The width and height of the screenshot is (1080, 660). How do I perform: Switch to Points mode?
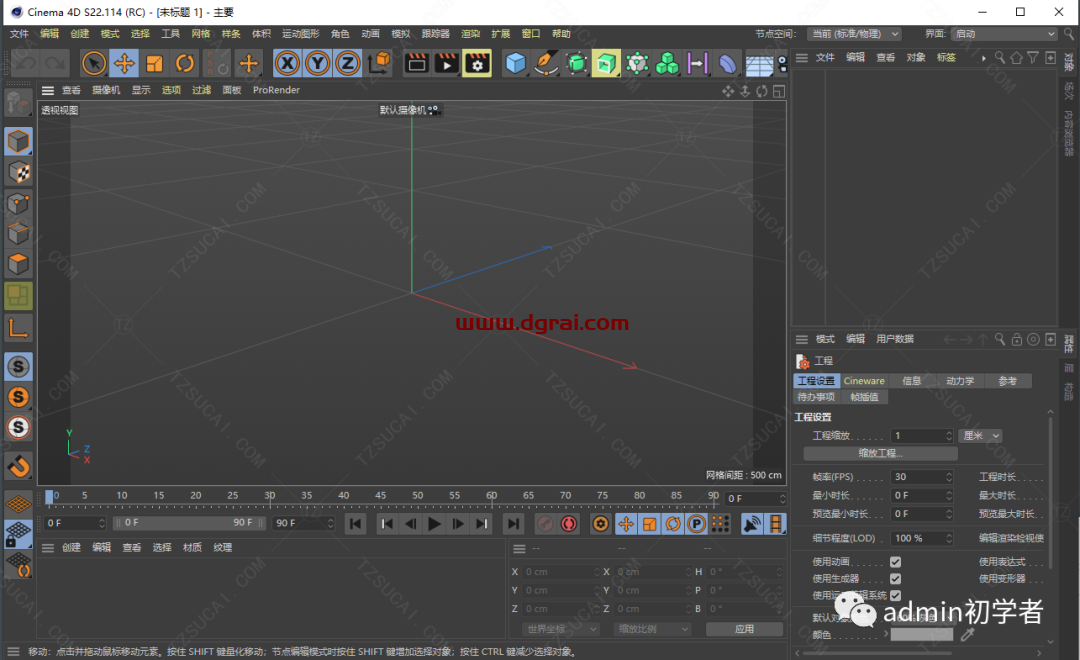19,203
